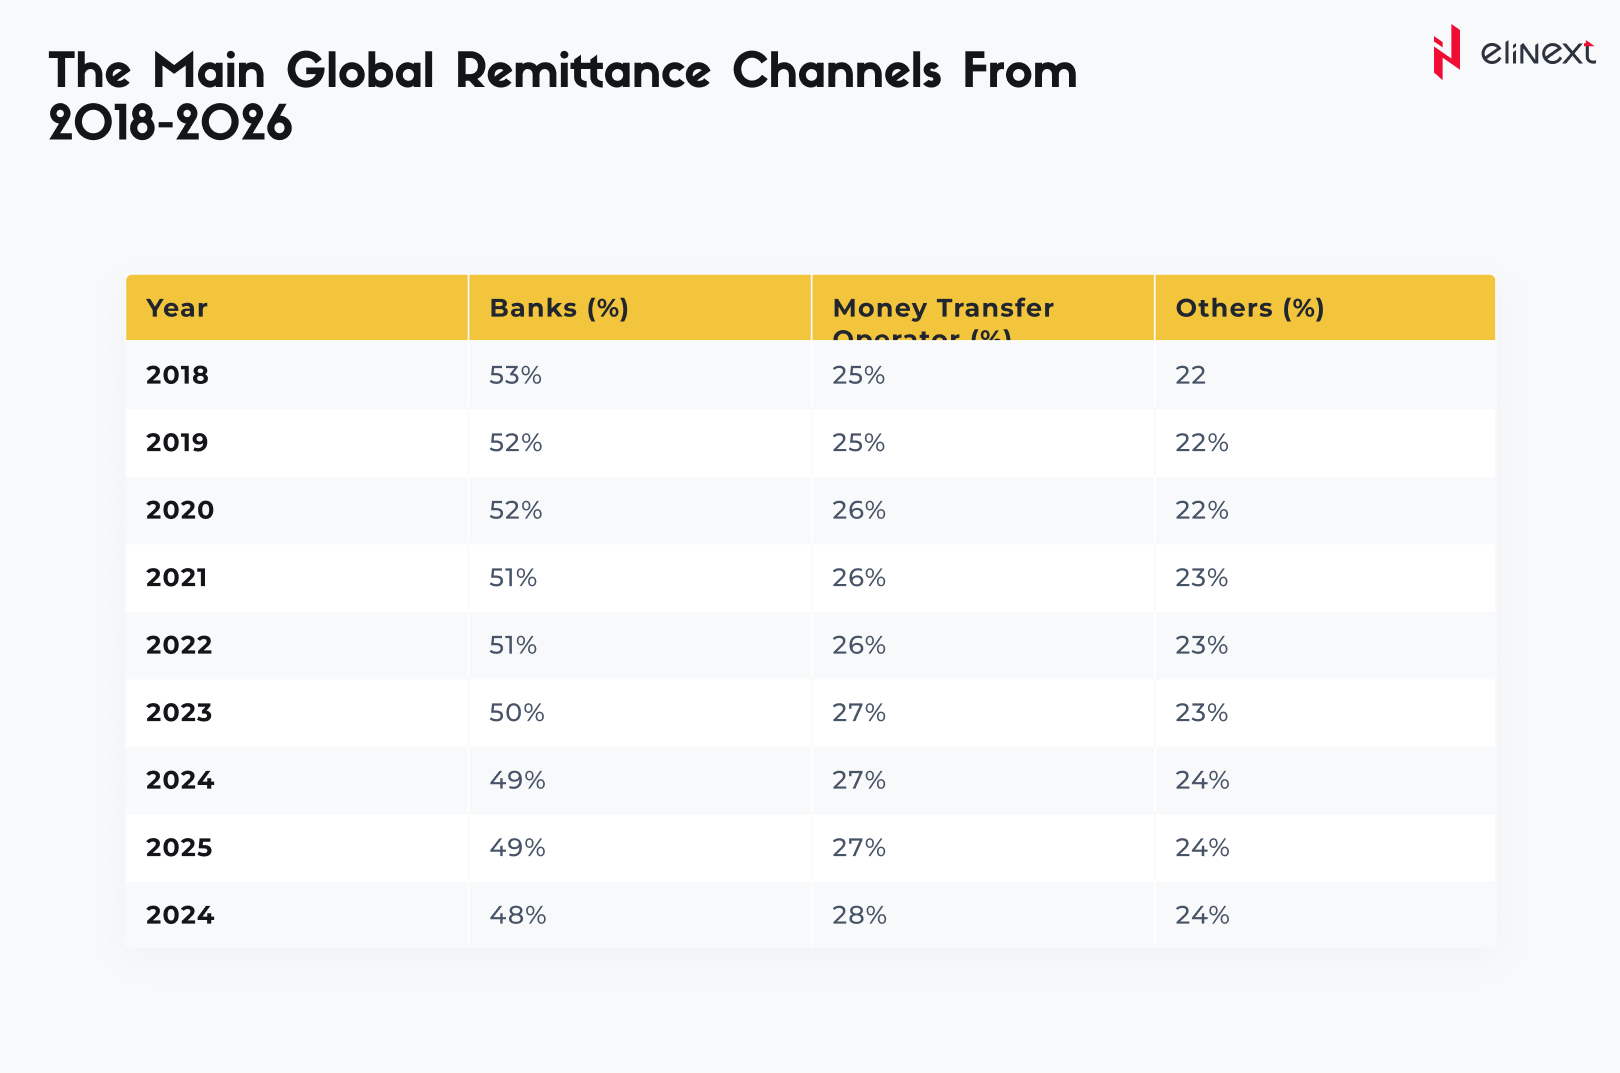Click the 2018 year row label
This screenshot has height=1073, width=1620.
tap(177, 375)
